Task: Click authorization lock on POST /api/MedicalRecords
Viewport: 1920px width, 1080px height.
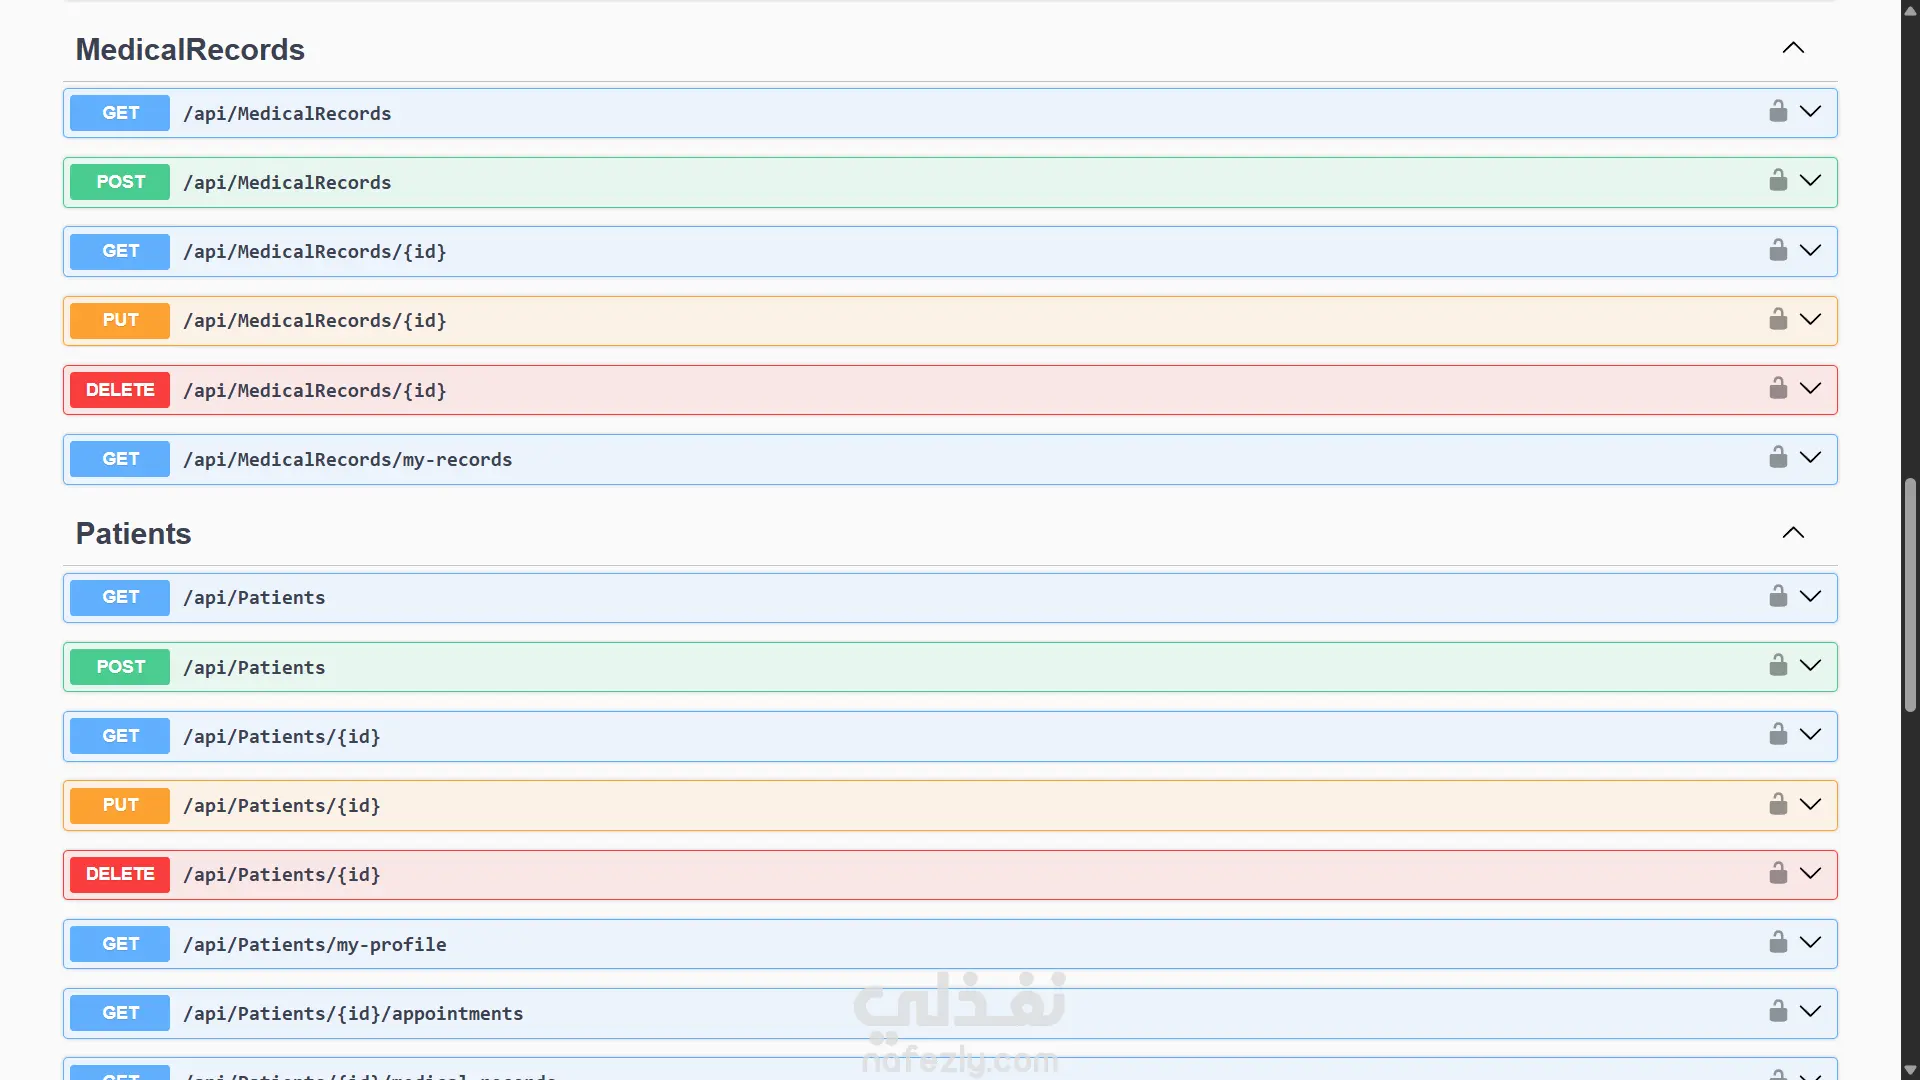Action: point(1777,180)
